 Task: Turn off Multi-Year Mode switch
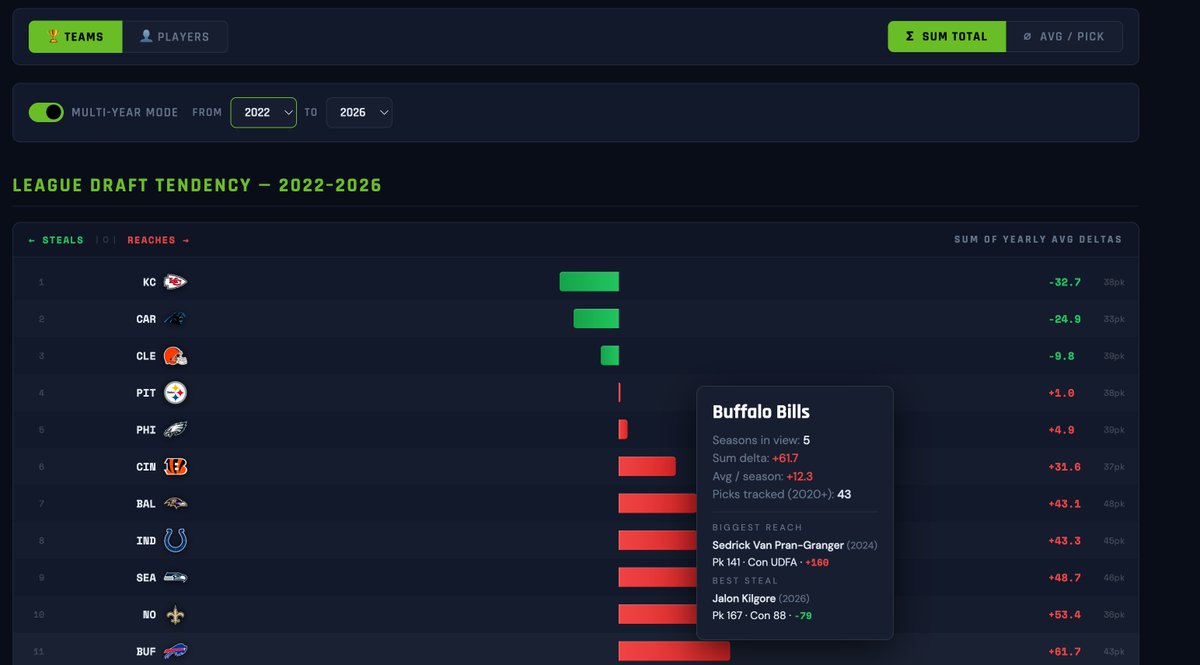pos(46,112)
